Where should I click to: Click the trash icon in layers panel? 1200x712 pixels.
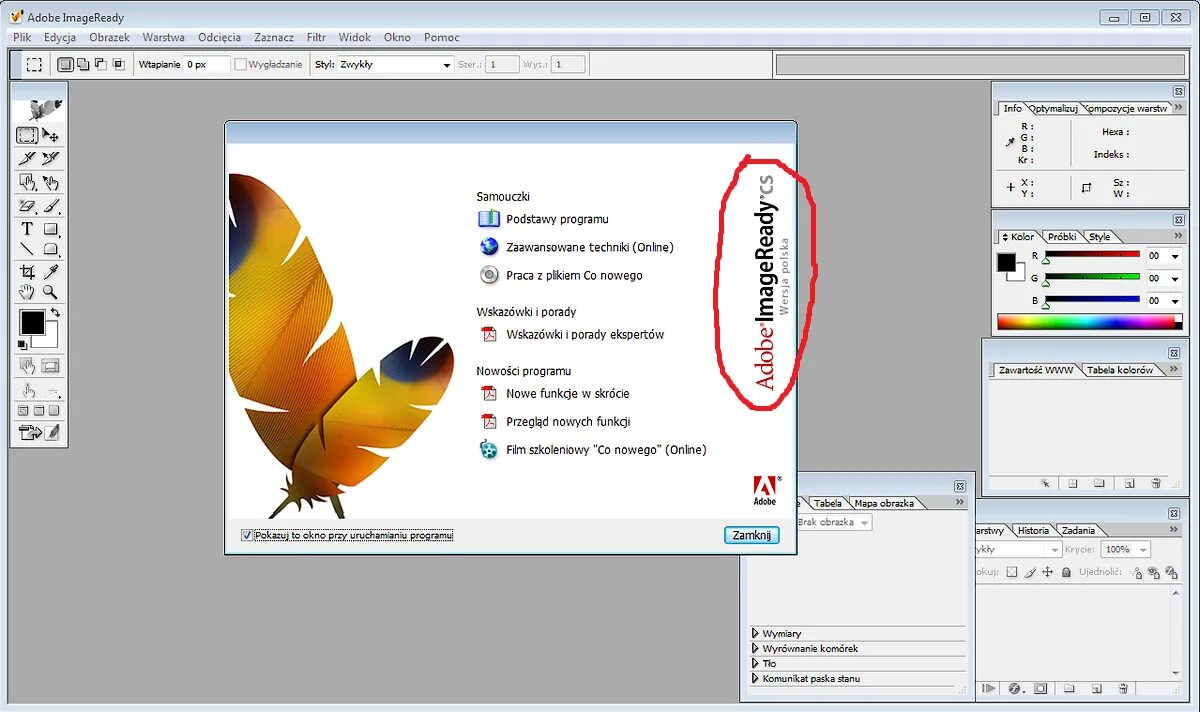pos(1123,688)
